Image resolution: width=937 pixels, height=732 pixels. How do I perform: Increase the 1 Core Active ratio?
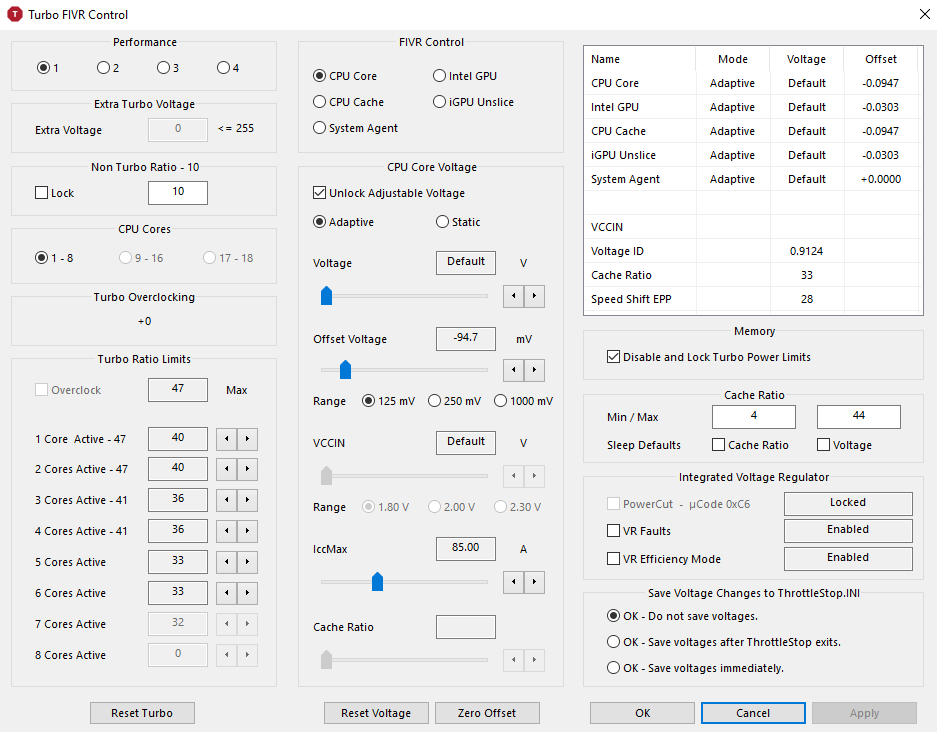(x=247, y=439)
